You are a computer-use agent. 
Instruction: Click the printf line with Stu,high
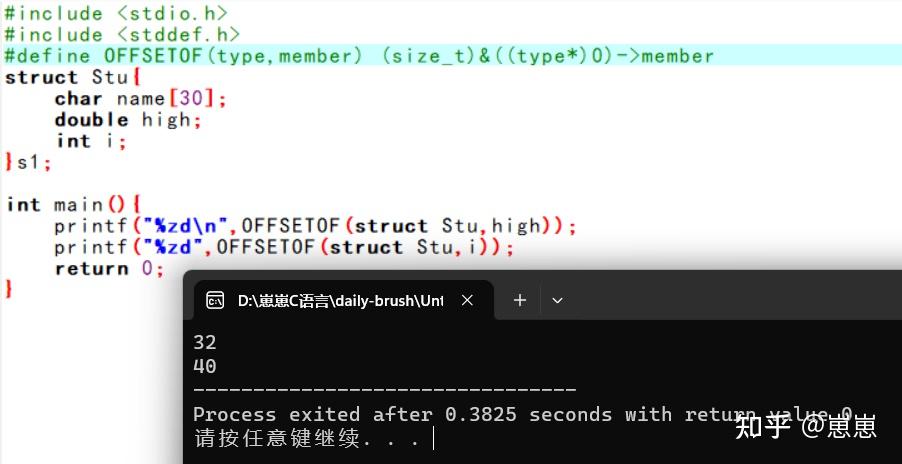click(x=315, y=226)
